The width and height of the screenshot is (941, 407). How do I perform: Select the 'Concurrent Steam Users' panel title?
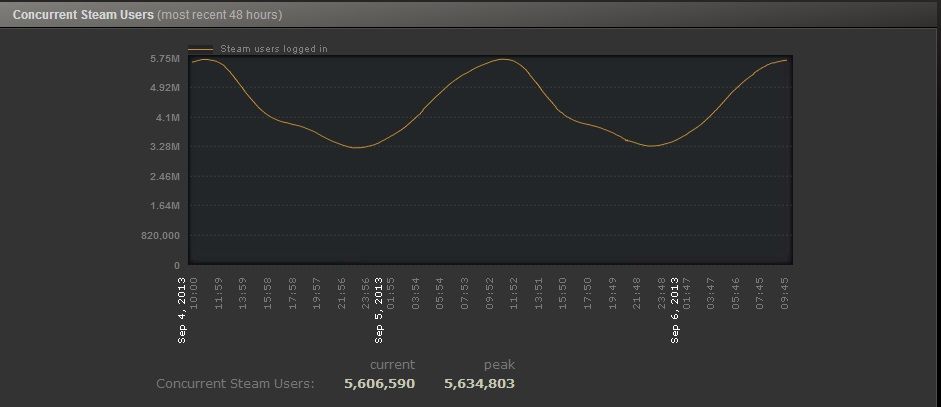[x=83, y=14]
